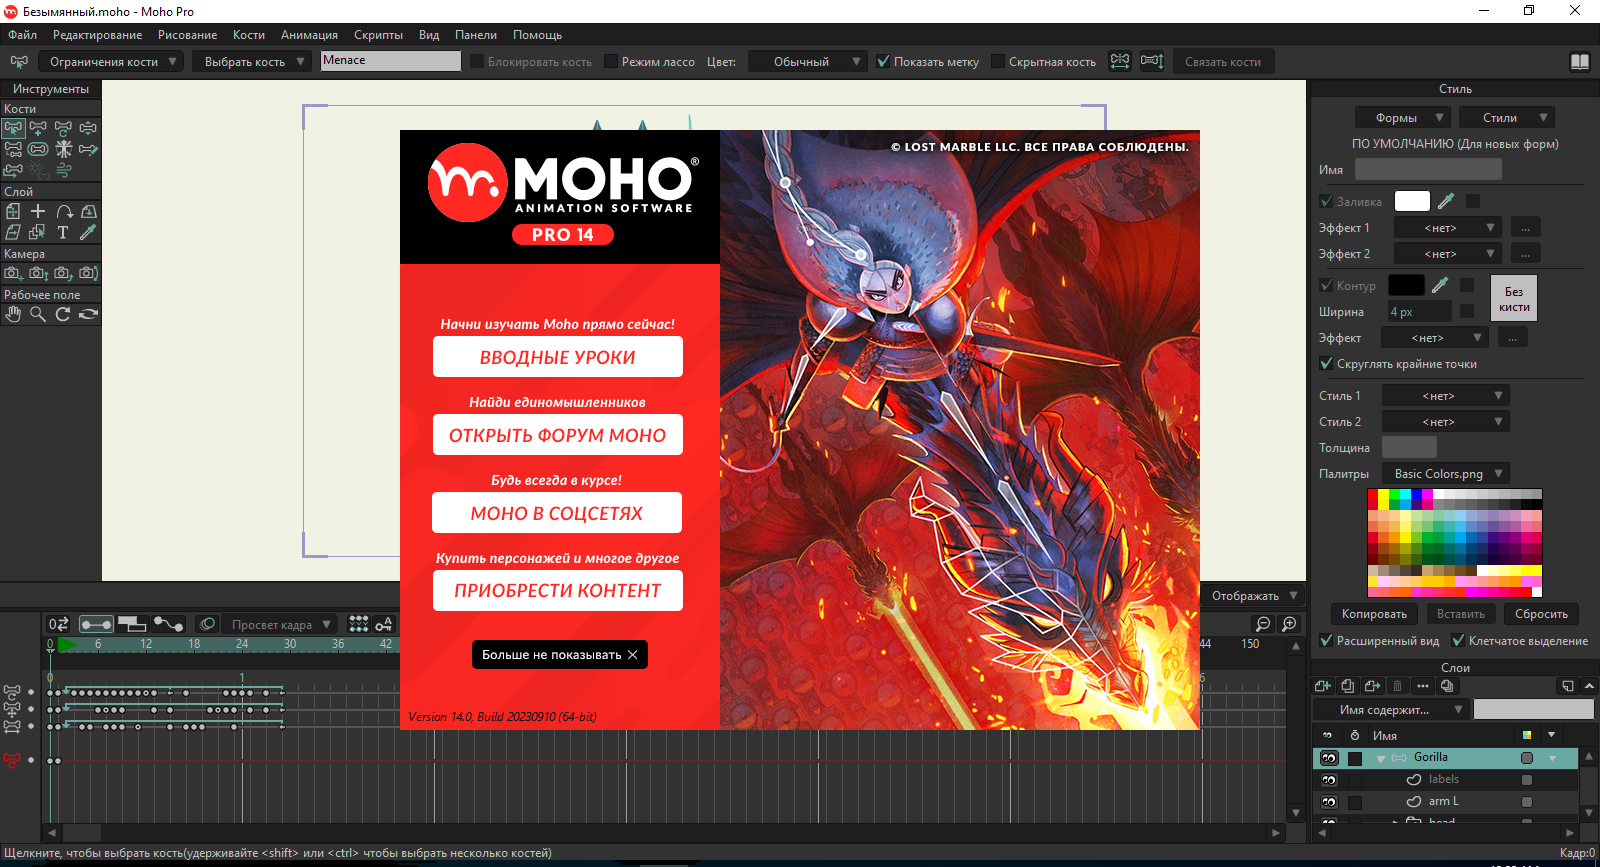Click the bone name field Menace
Screen dimensions: 1600x867
point(390,60)
